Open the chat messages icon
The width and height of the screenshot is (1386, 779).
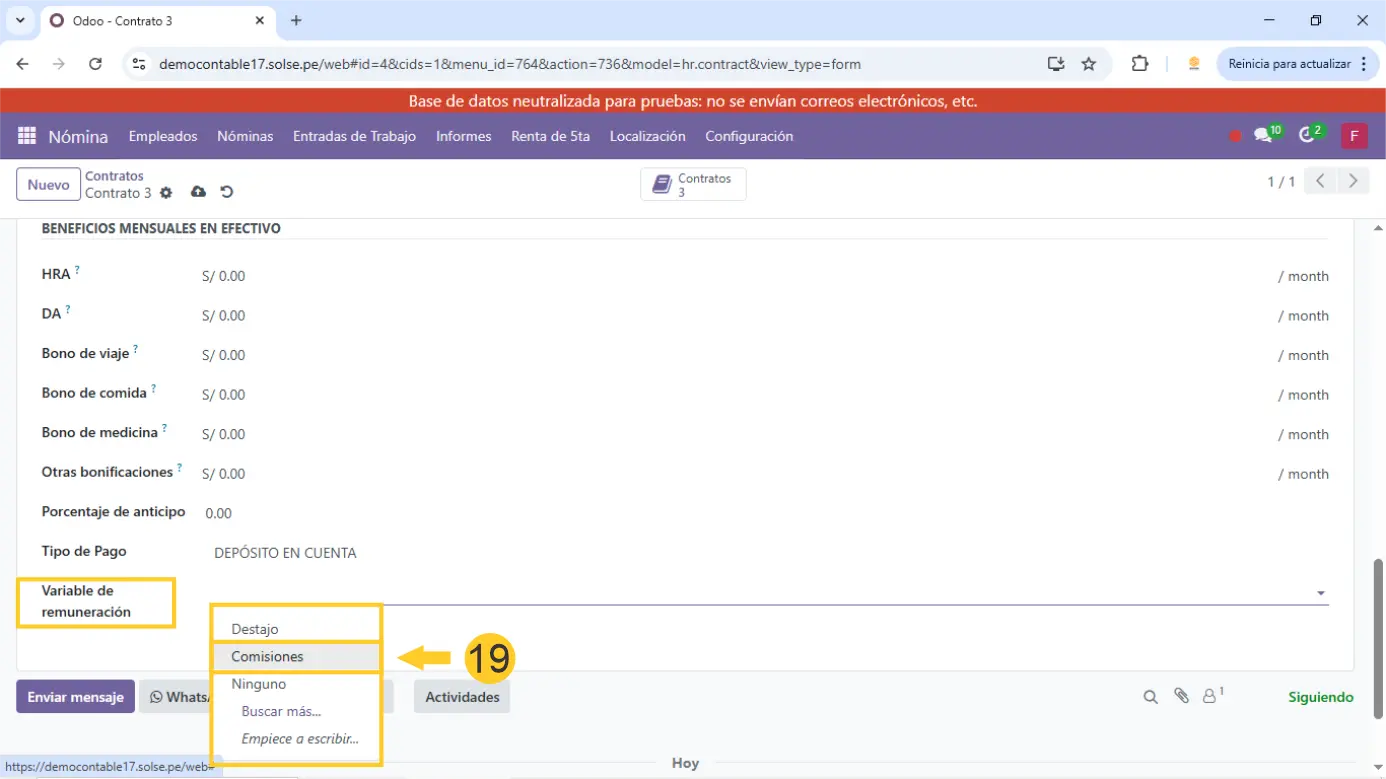[1263, 136]
